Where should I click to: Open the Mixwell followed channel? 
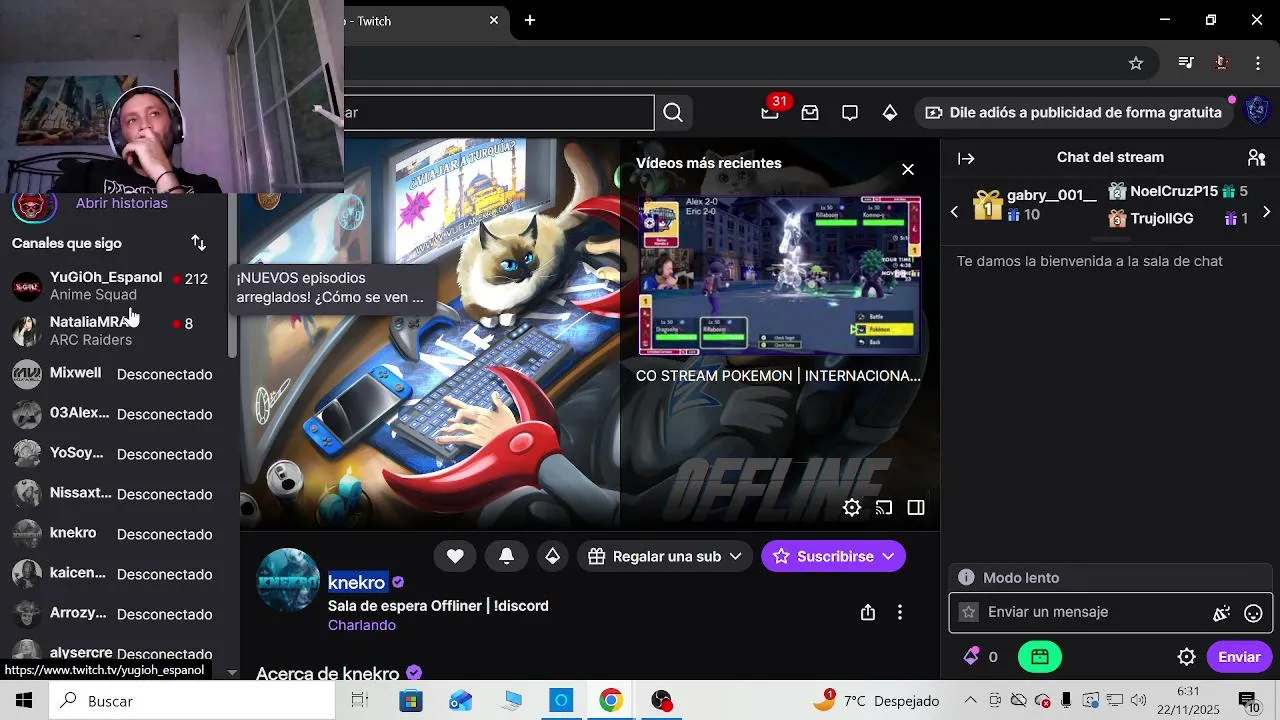115,374
